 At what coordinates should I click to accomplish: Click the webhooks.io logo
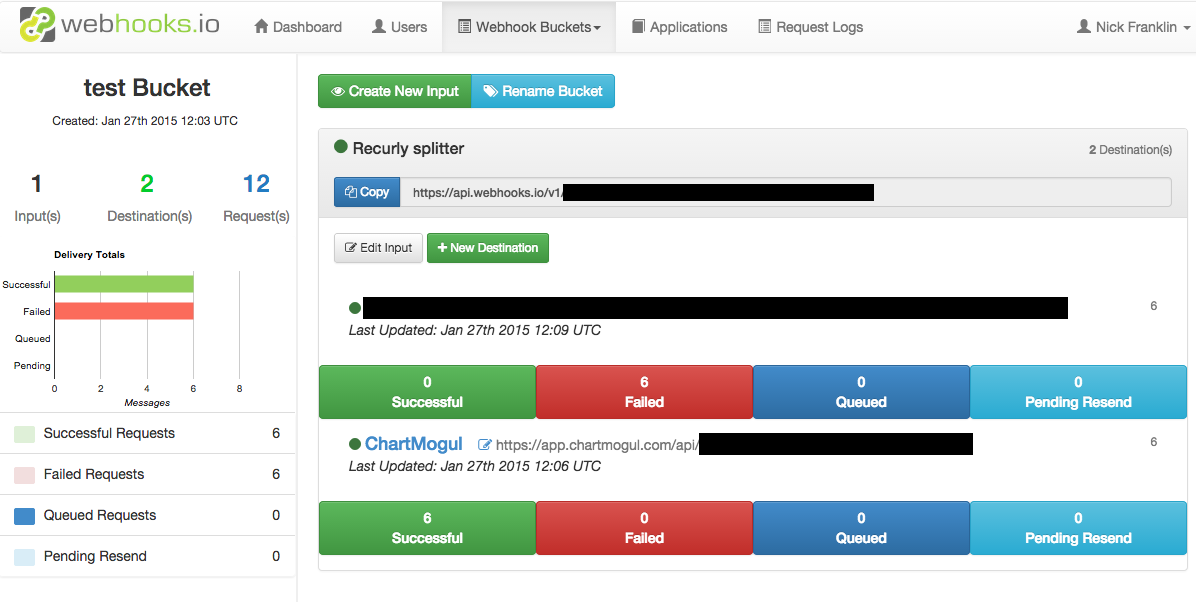click(120, 25)
